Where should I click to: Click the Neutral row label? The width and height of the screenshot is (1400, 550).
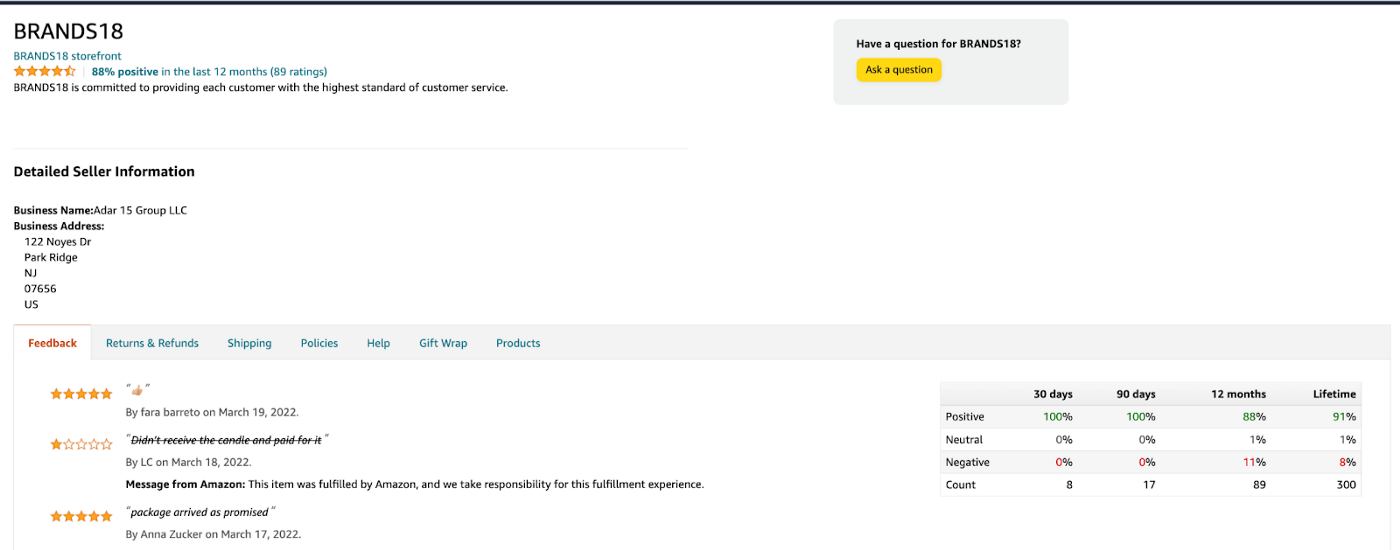(x=964, y=440)
